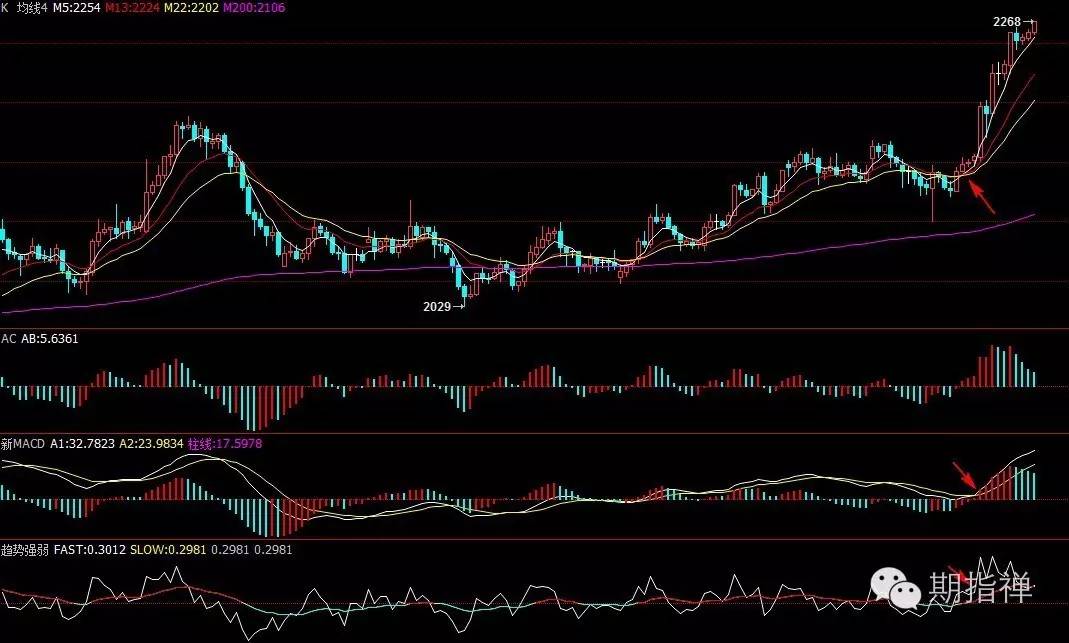The height and width of the screenshot is (643, 1069).
Task: Select the A2:23.9834 MACD value
Action: tap(151, 444)
